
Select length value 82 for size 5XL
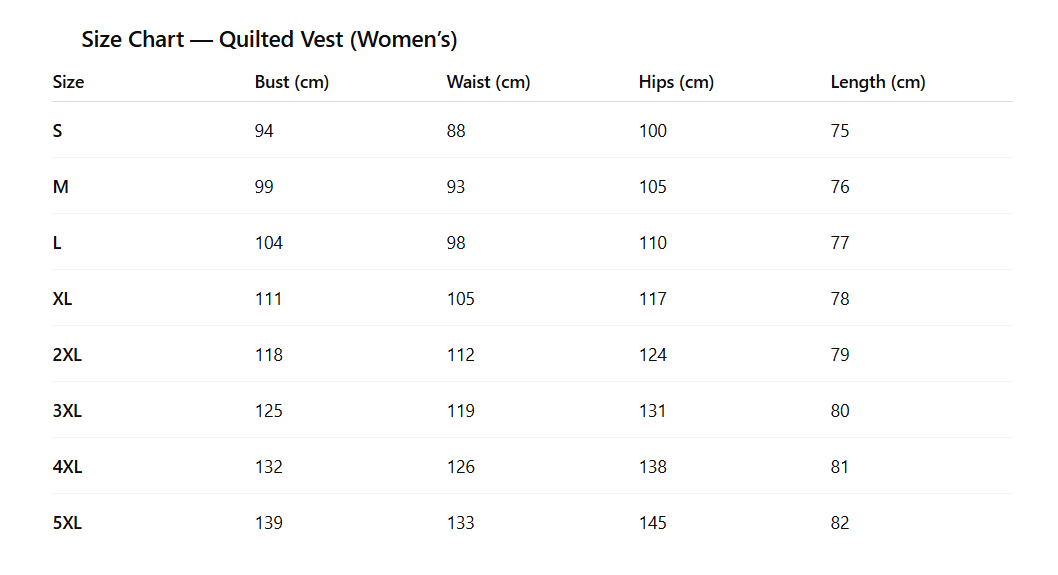tap(840, 523)
